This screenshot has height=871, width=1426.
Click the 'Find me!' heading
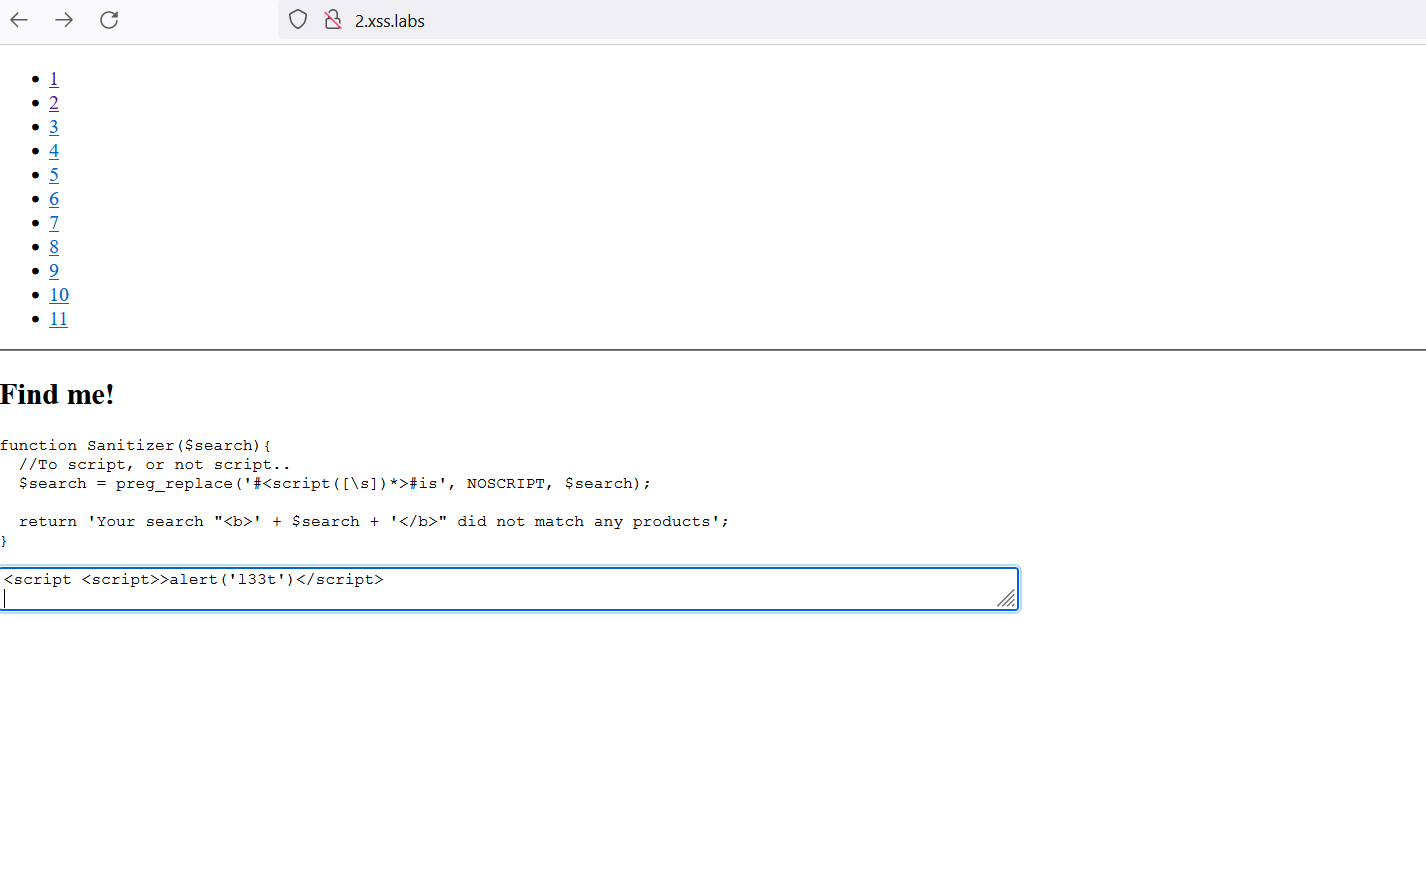pos(57,395)
